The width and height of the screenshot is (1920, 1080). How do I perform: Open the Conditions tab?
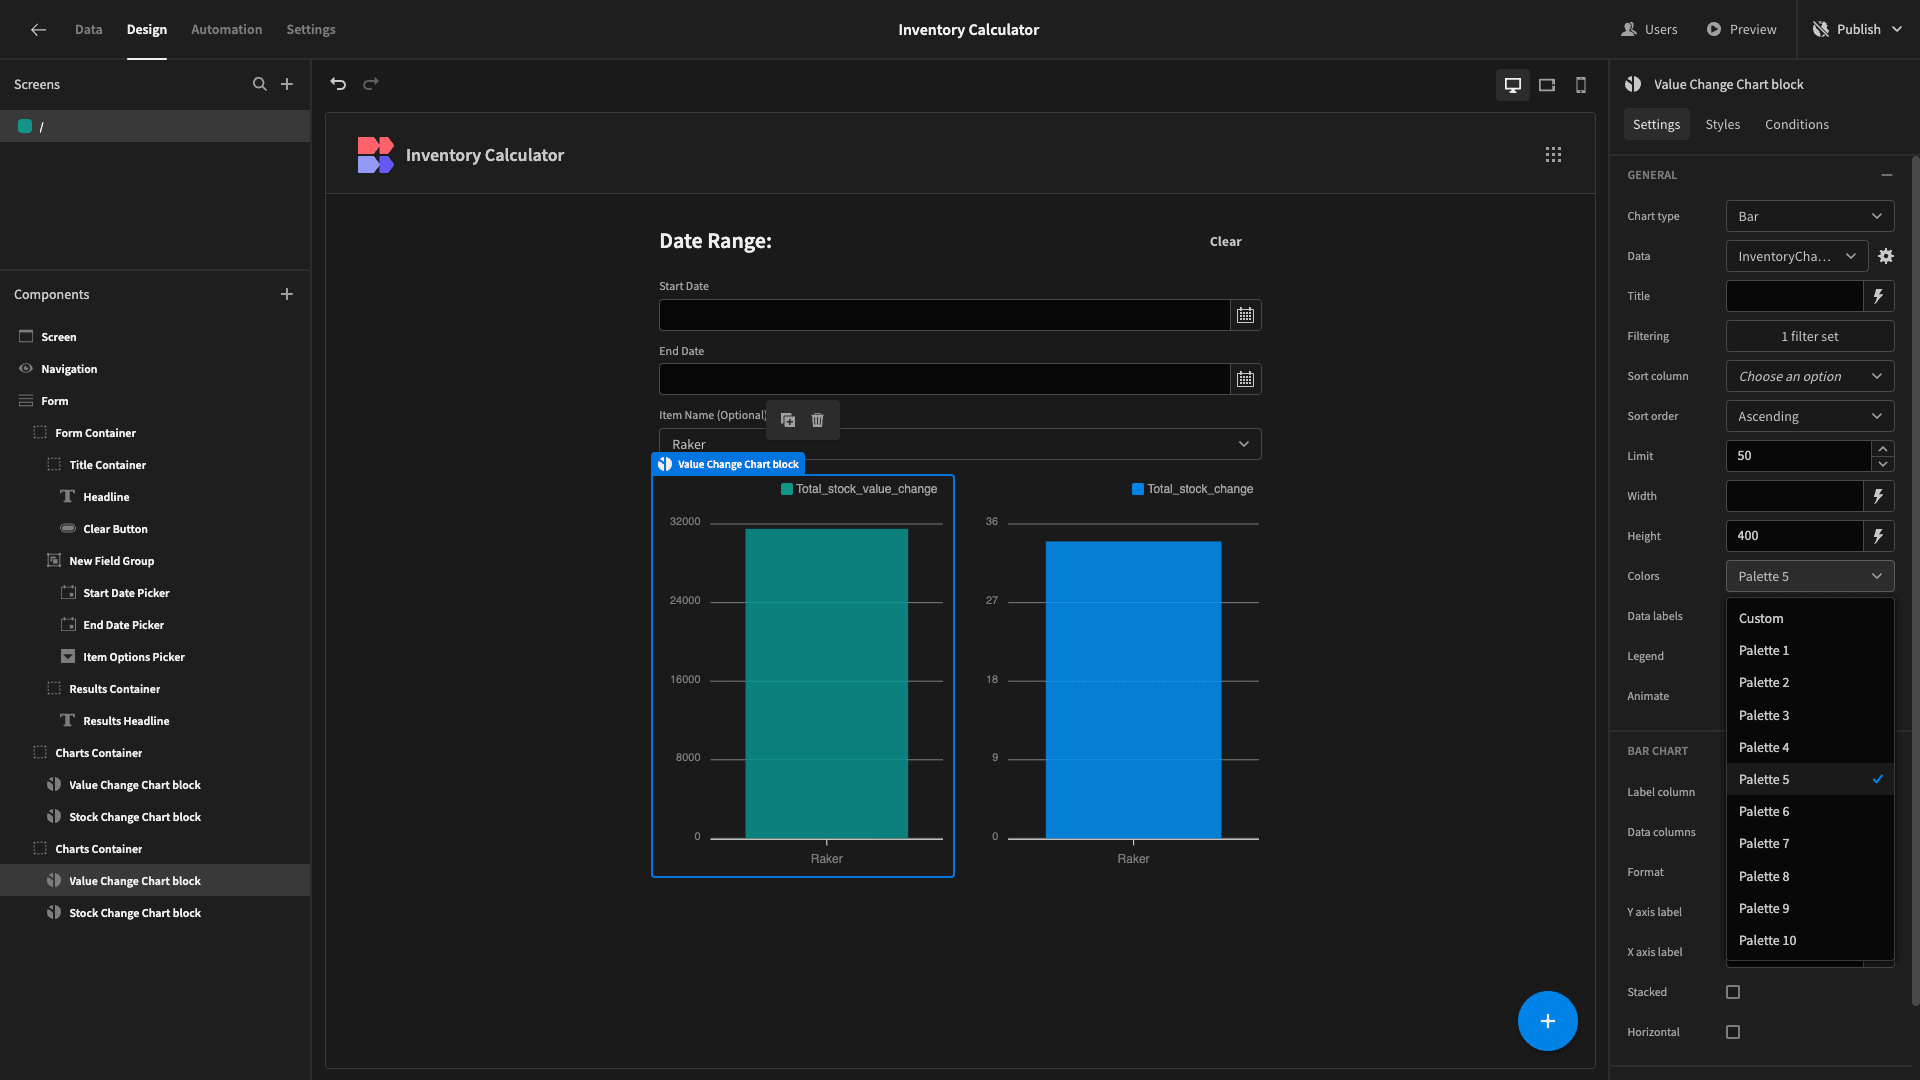1796,124
